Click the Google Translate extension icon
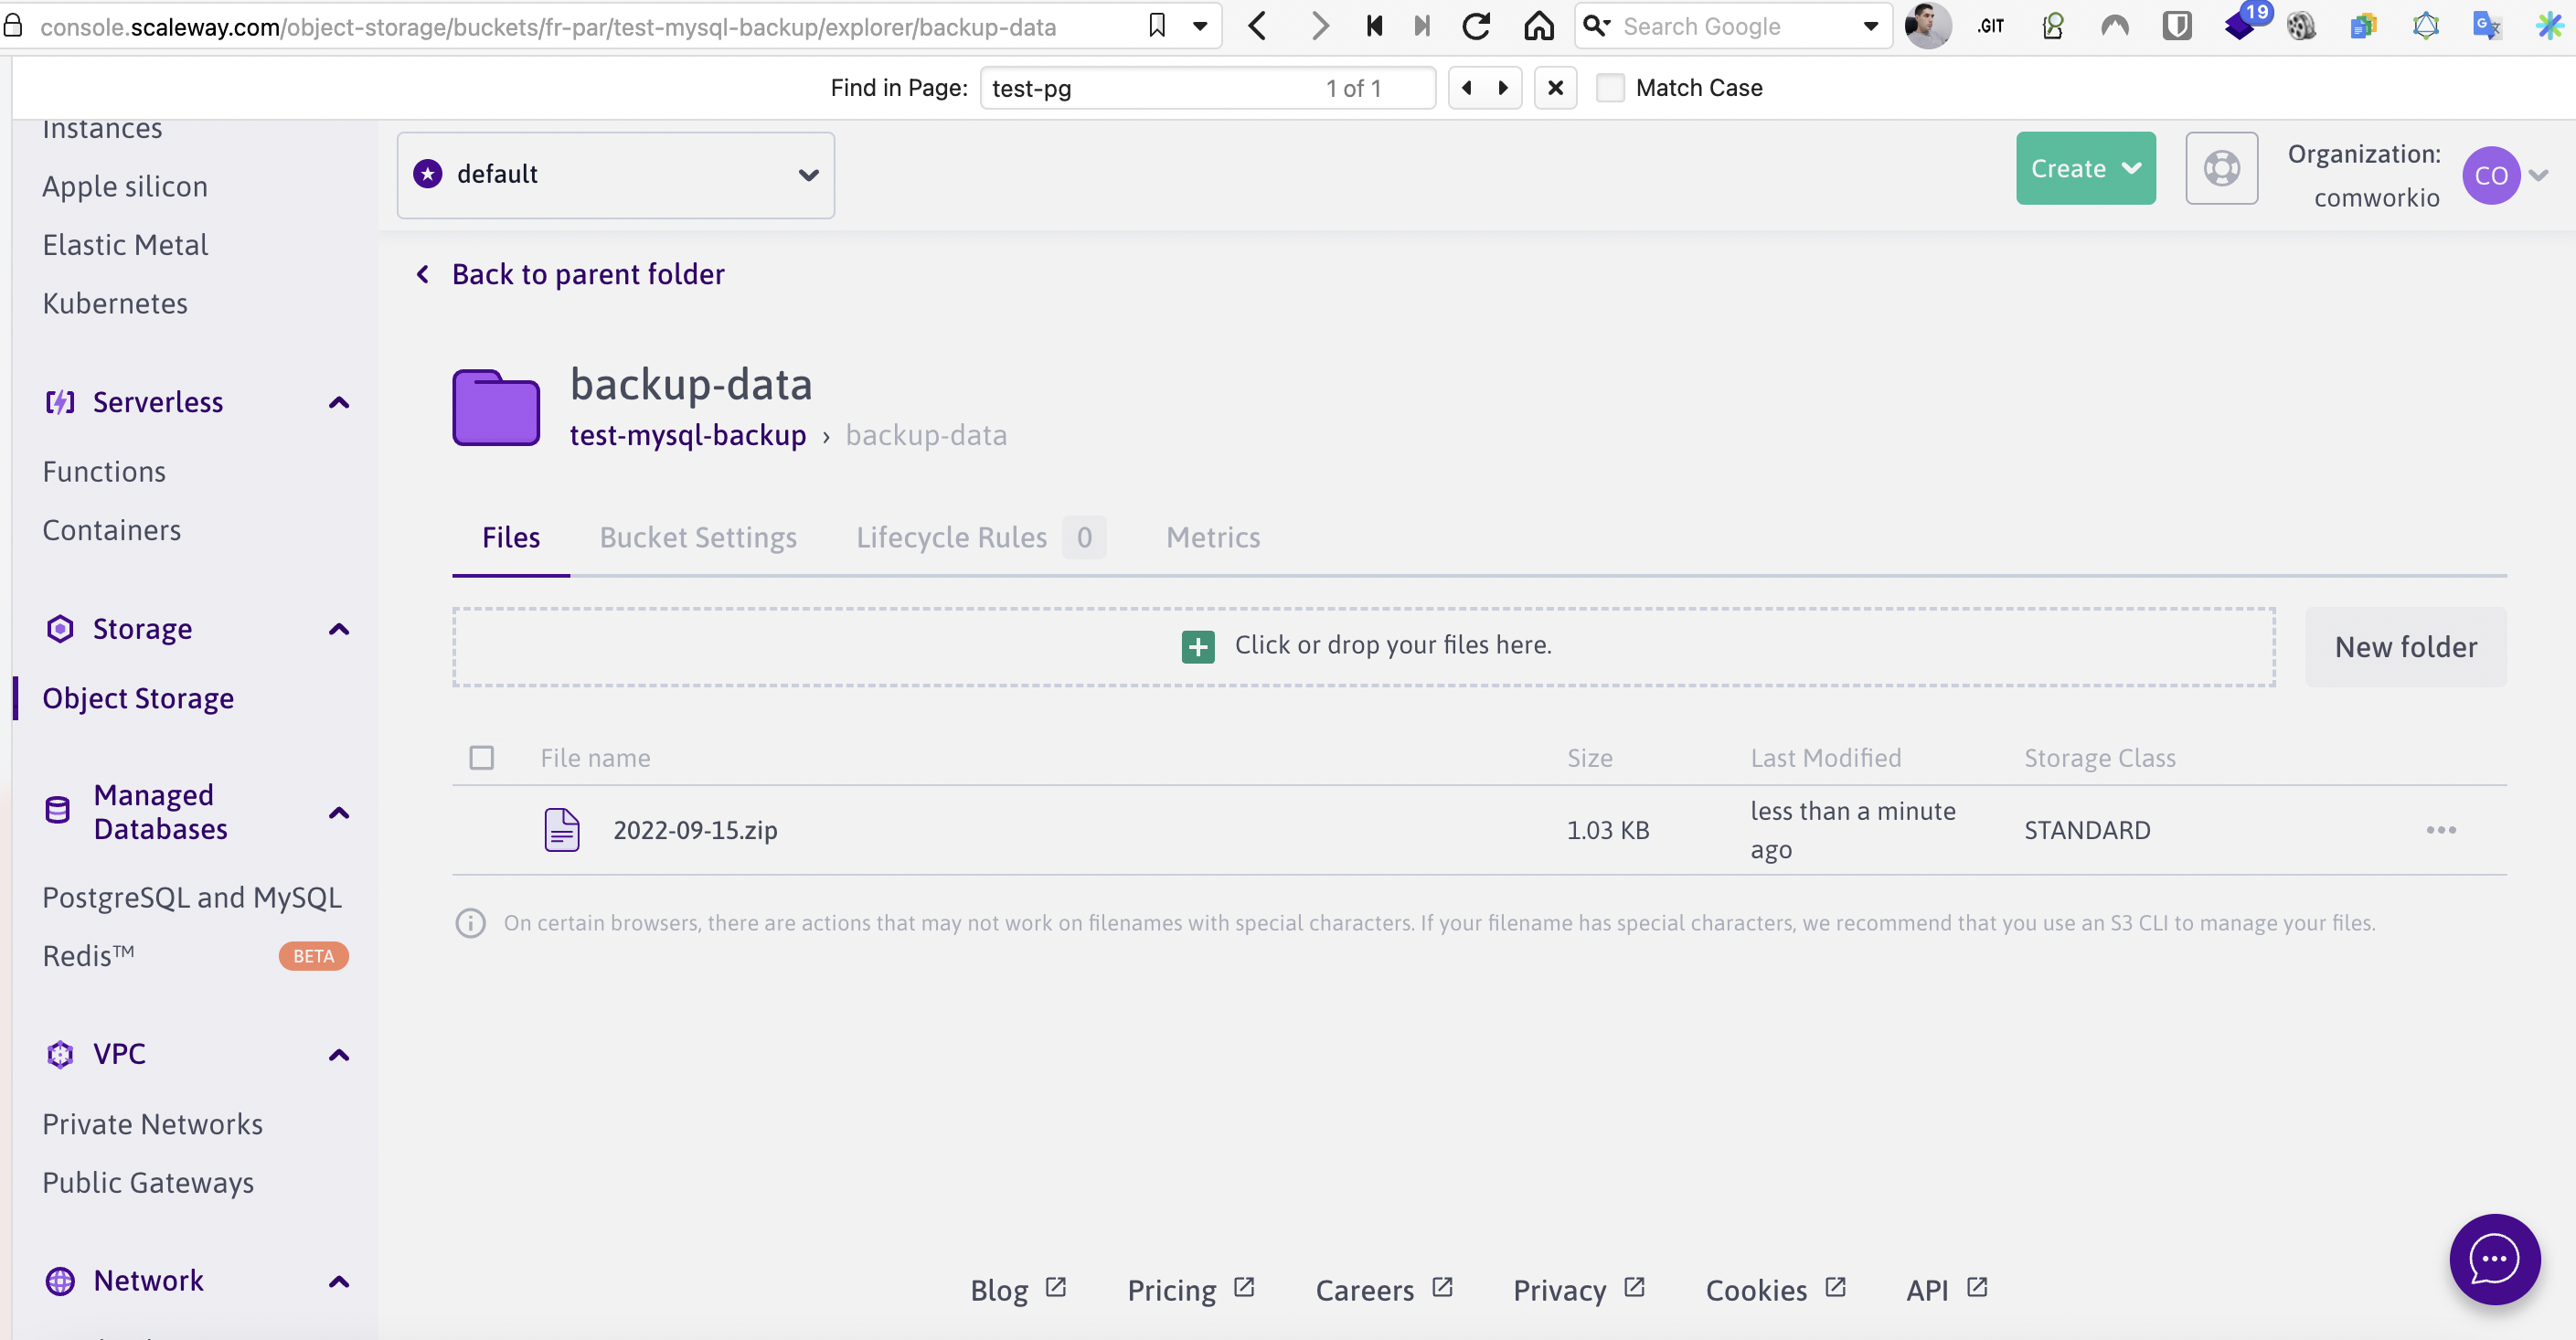Viewport: 2576px width, 1340px height. click(x=2487, y=26)
